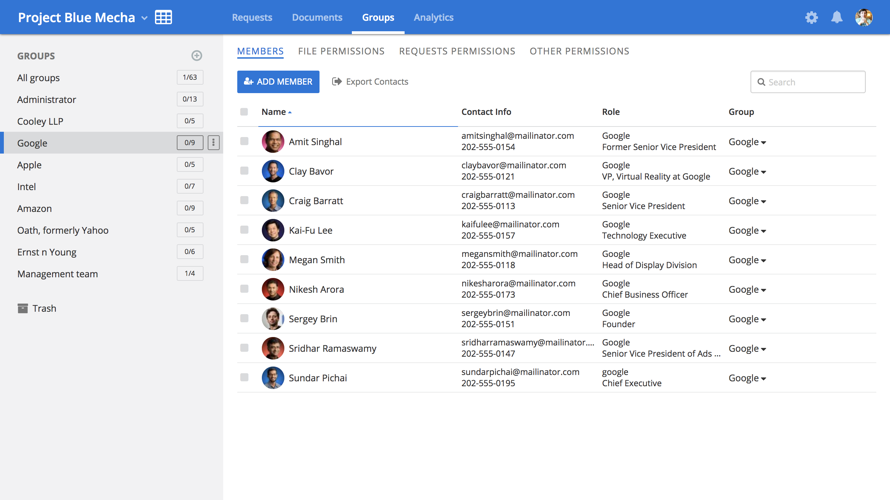Image resolution: width=890 pixels, height=500 pixels.
Task: Go to the Documents tab
Action: [x=317, y=18]
